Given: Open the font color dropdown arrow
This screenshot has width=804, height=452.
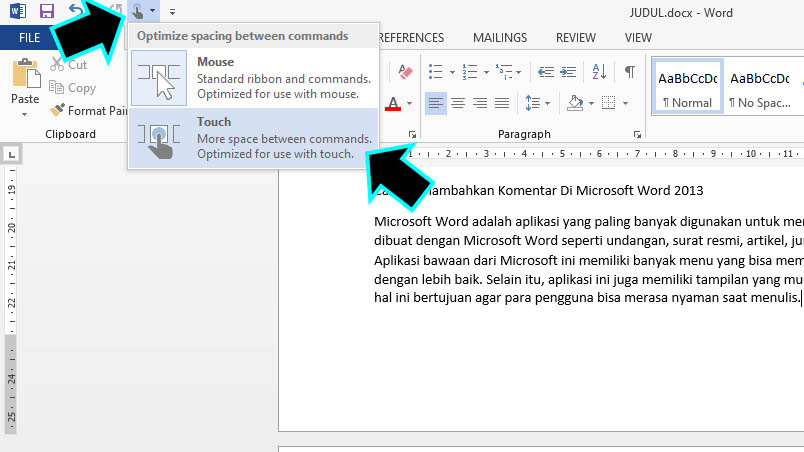Looking at the screenshot, I should [x=411, y=104].
